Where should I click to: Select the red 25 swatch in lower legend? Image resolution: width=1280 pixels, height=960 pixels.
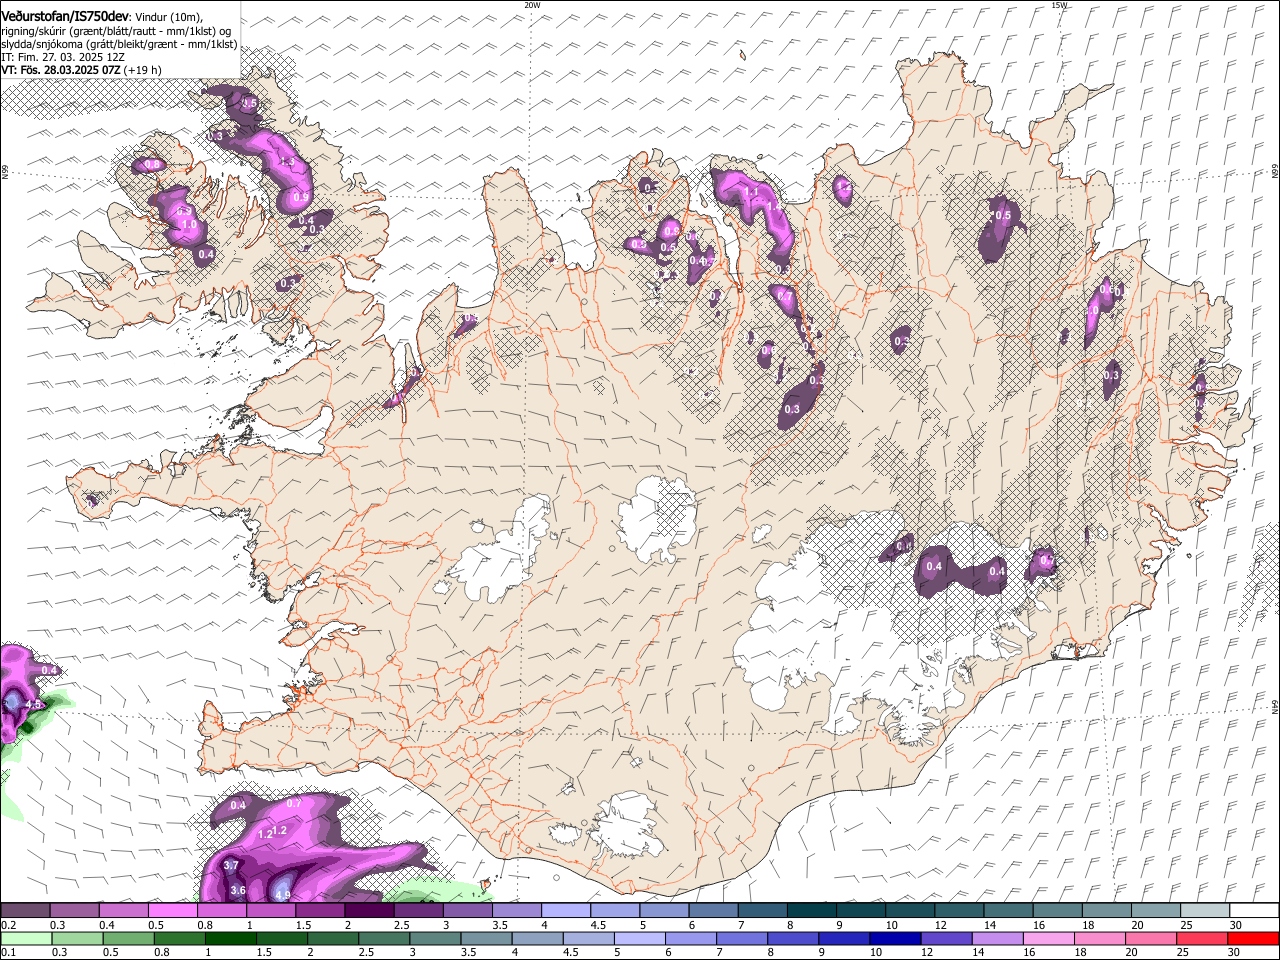coord(1202,939)
